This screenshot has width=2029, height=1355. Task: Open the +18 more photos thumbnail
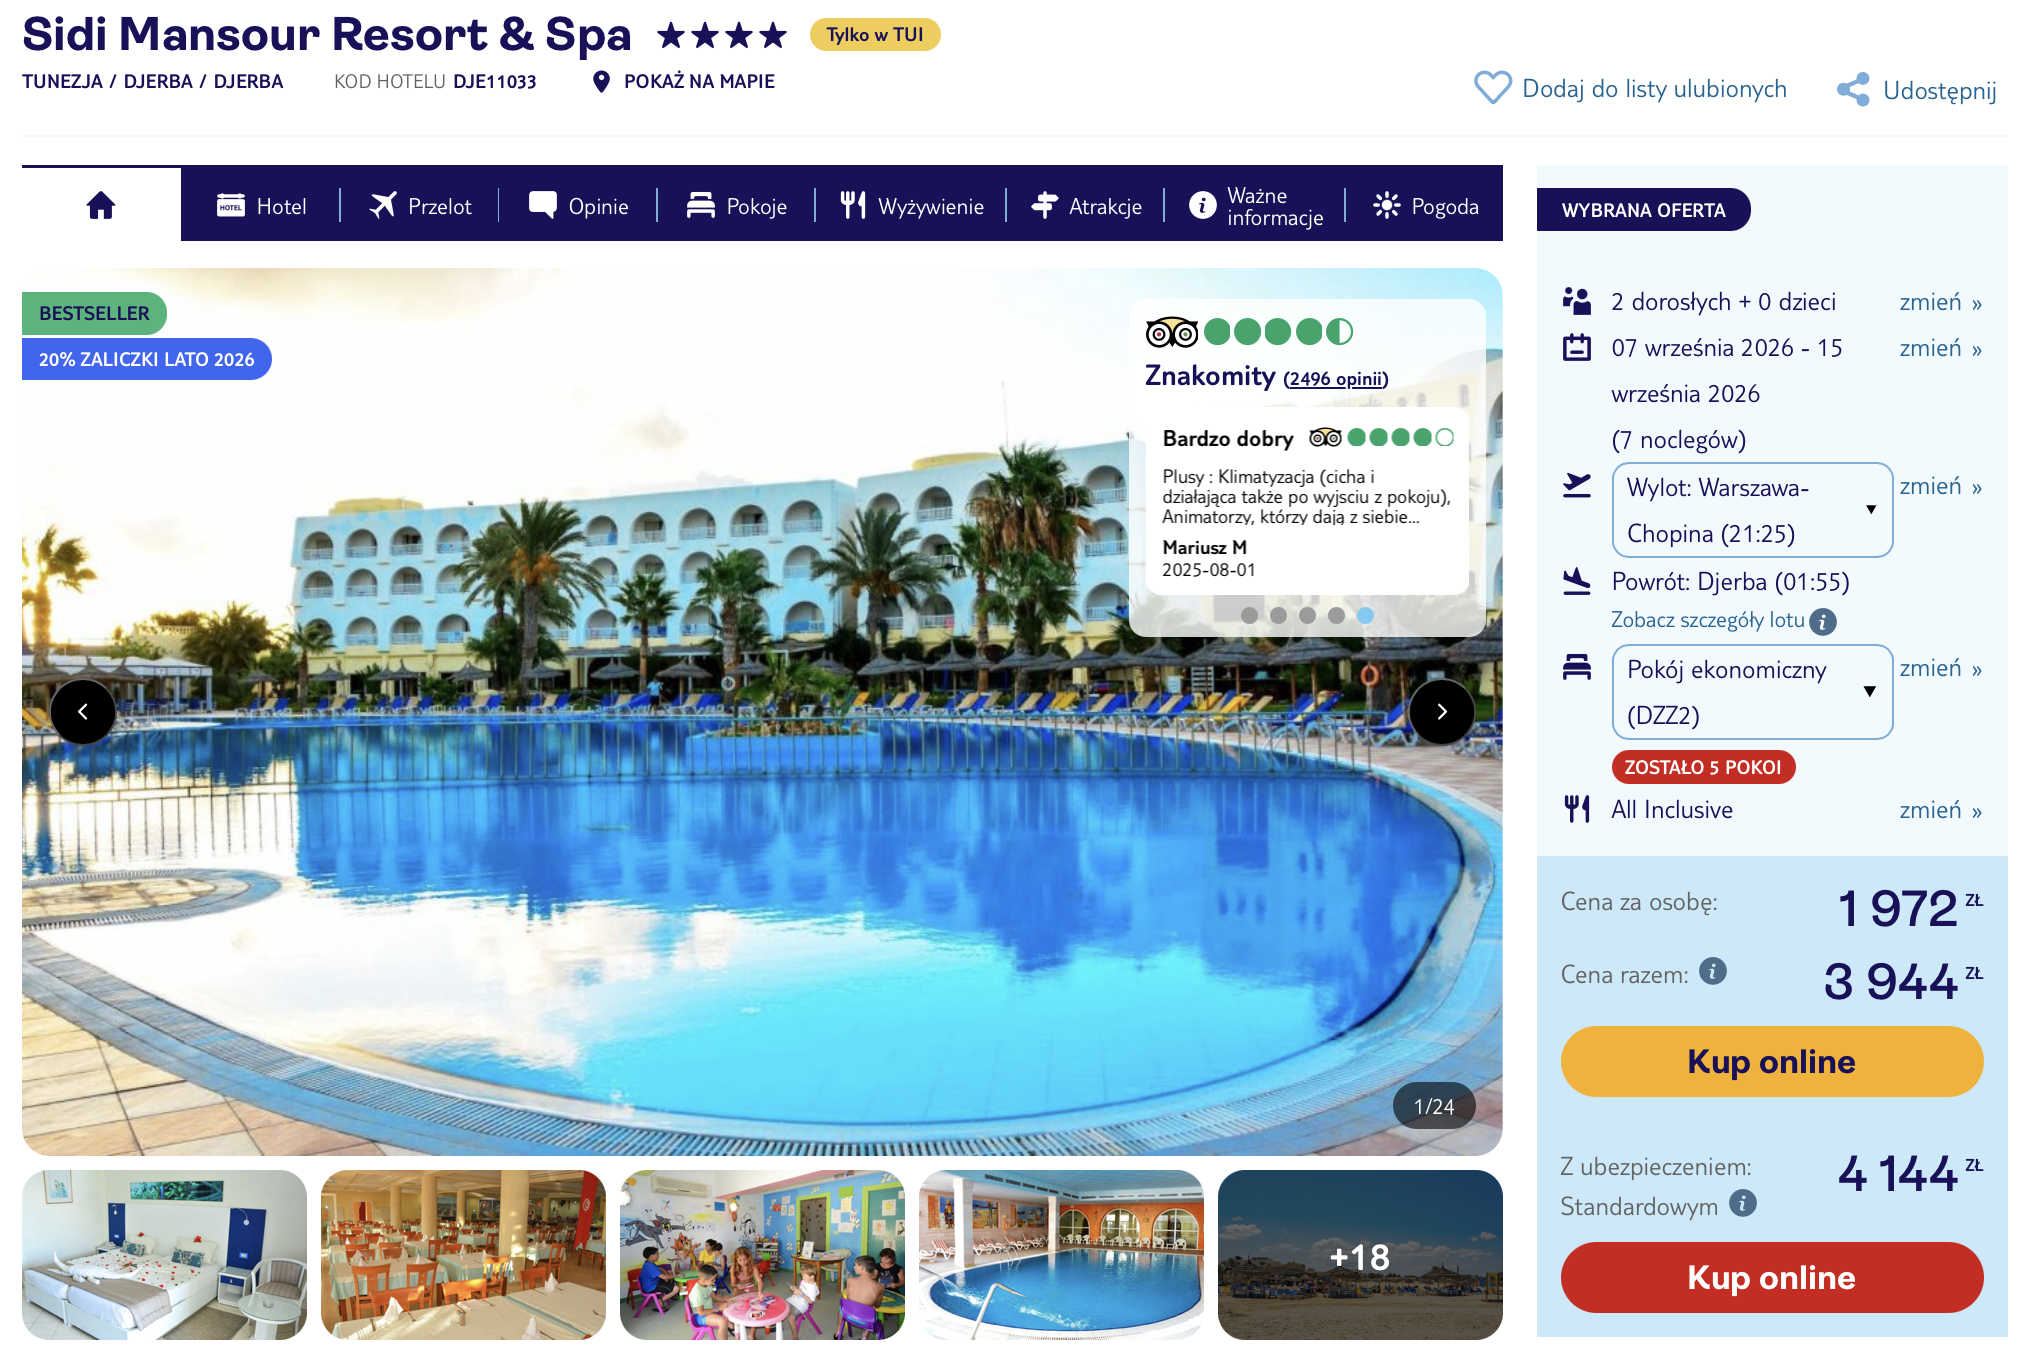(1360, 1255)
